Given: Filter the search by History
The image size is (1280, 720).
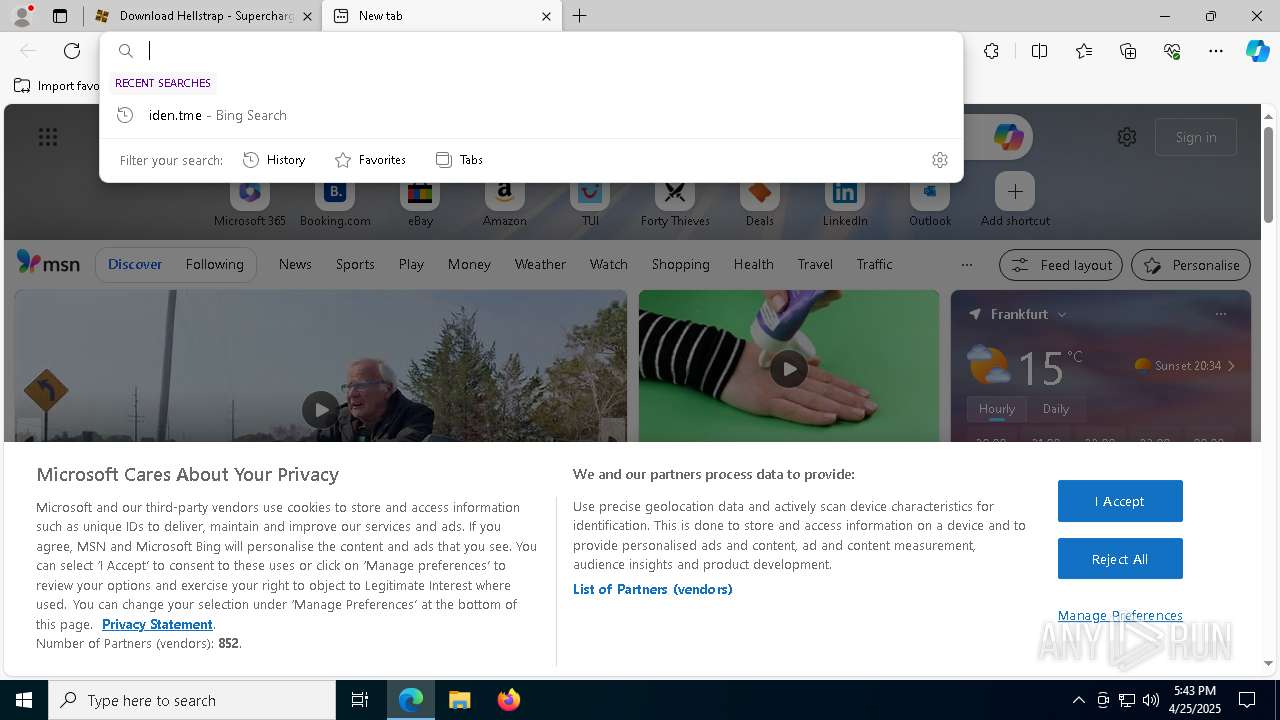Looking at the screenshot, I should [x=274, y=160].
